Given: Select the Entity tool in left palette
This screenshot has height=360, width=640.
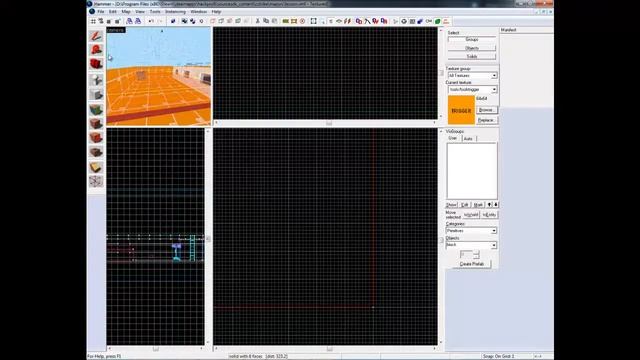Looking at the screenshot, I should point(96,80).
